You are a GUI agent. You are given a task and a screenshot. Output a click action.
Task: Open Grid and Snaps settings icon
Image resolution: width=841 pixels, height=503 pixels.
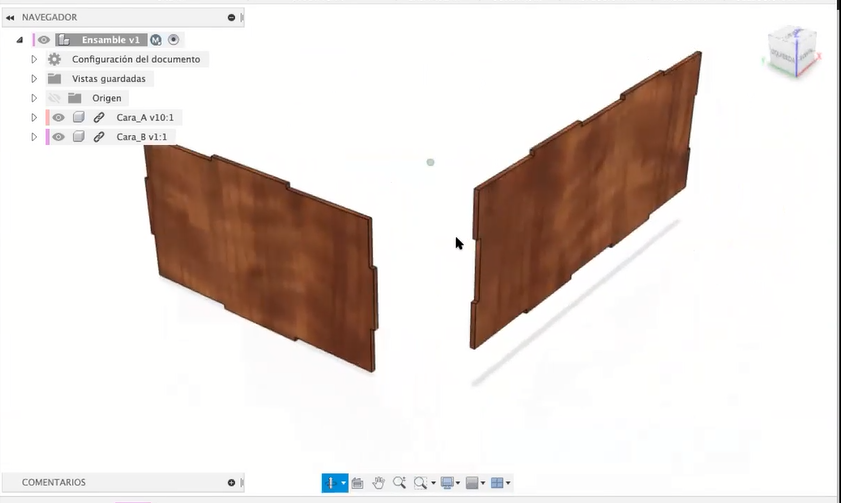tap(472, 483)
